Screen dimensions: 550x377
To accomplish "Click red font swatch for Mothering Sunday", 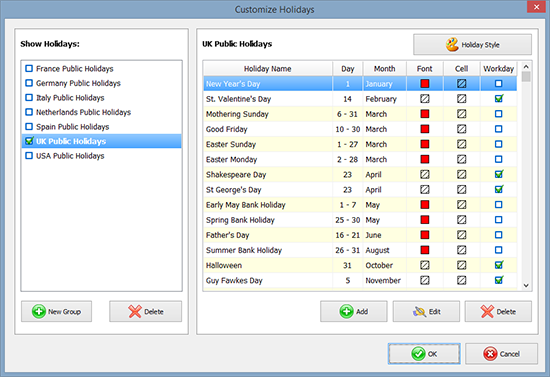I will point(425,114).
